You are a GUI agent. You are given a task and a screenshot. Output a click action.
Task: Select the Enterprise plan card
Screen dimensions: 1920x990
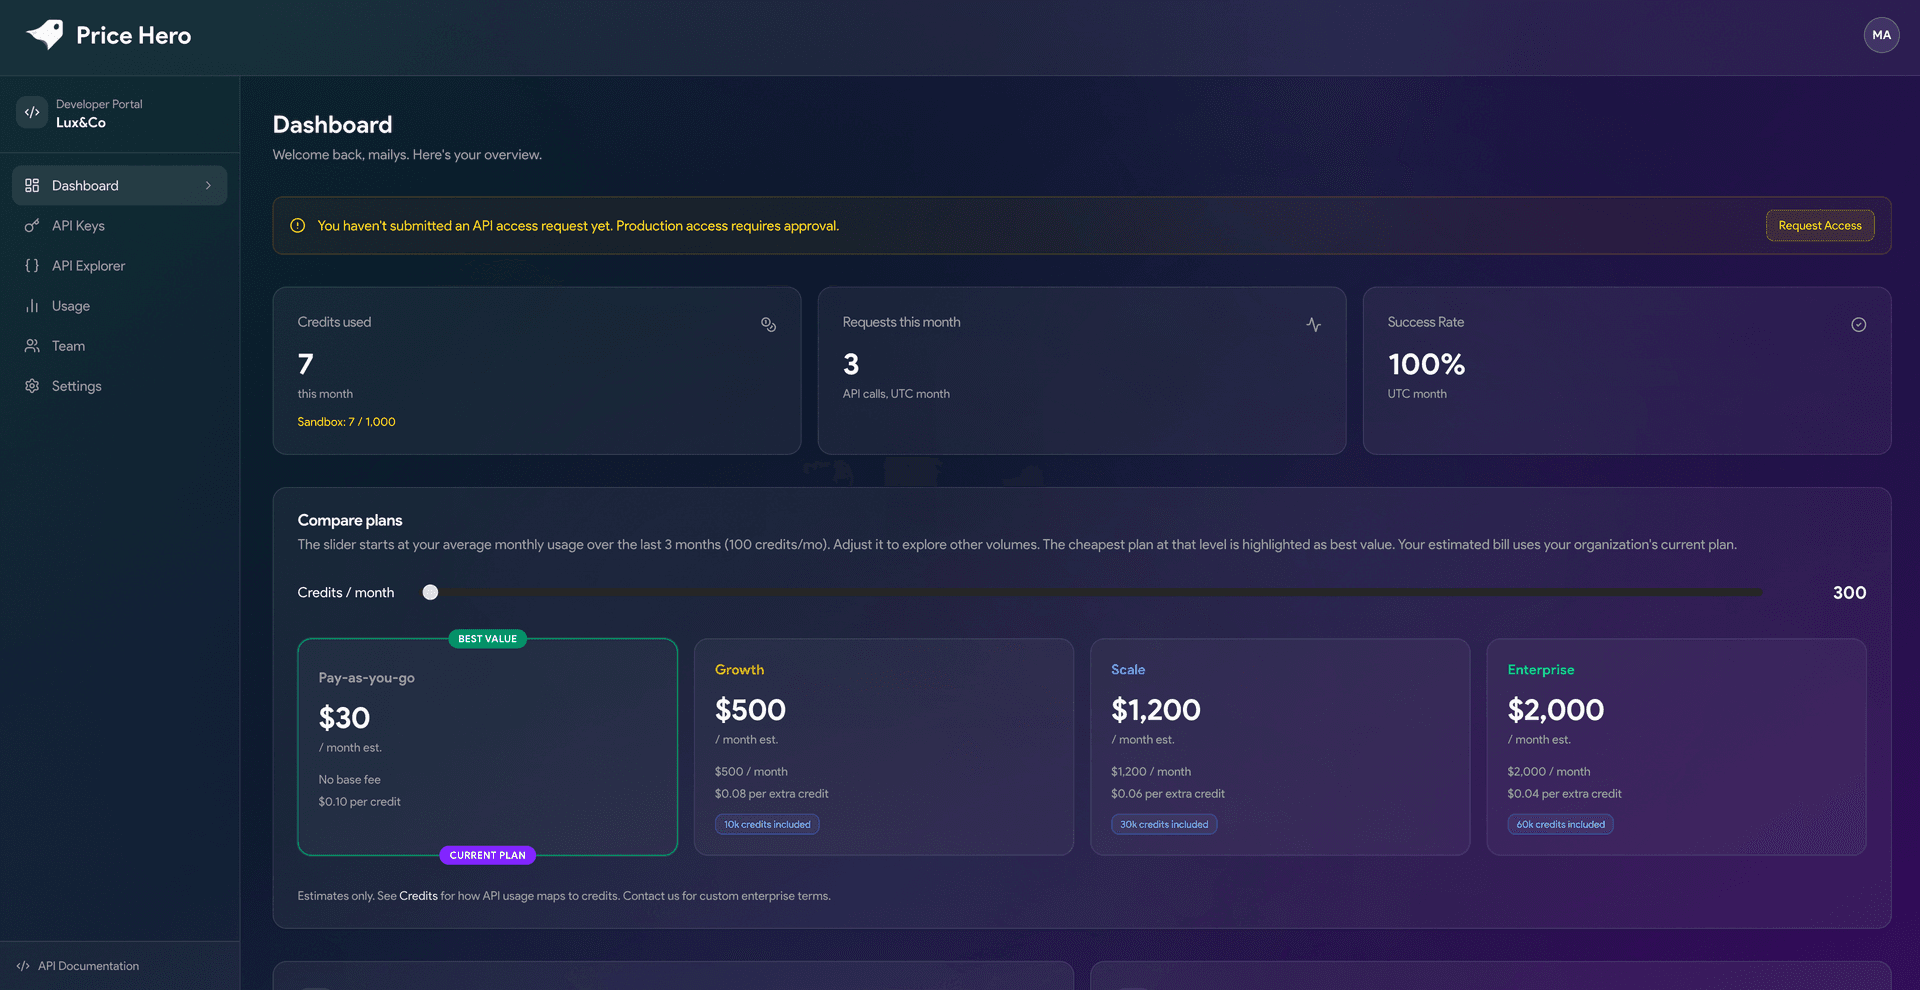coord(1676,747)
